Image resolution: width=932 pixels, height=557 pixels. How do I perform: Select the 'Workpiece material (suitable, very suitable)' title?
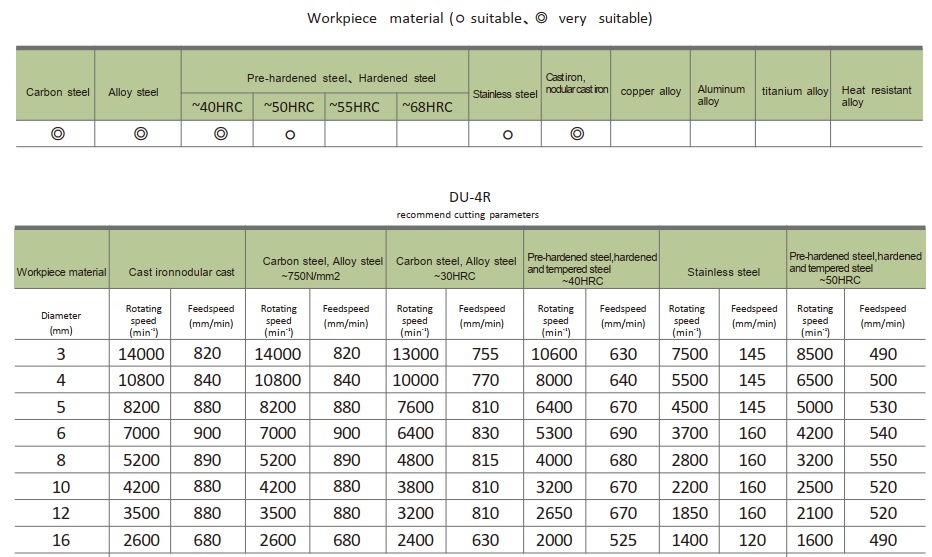coord(480,18)
